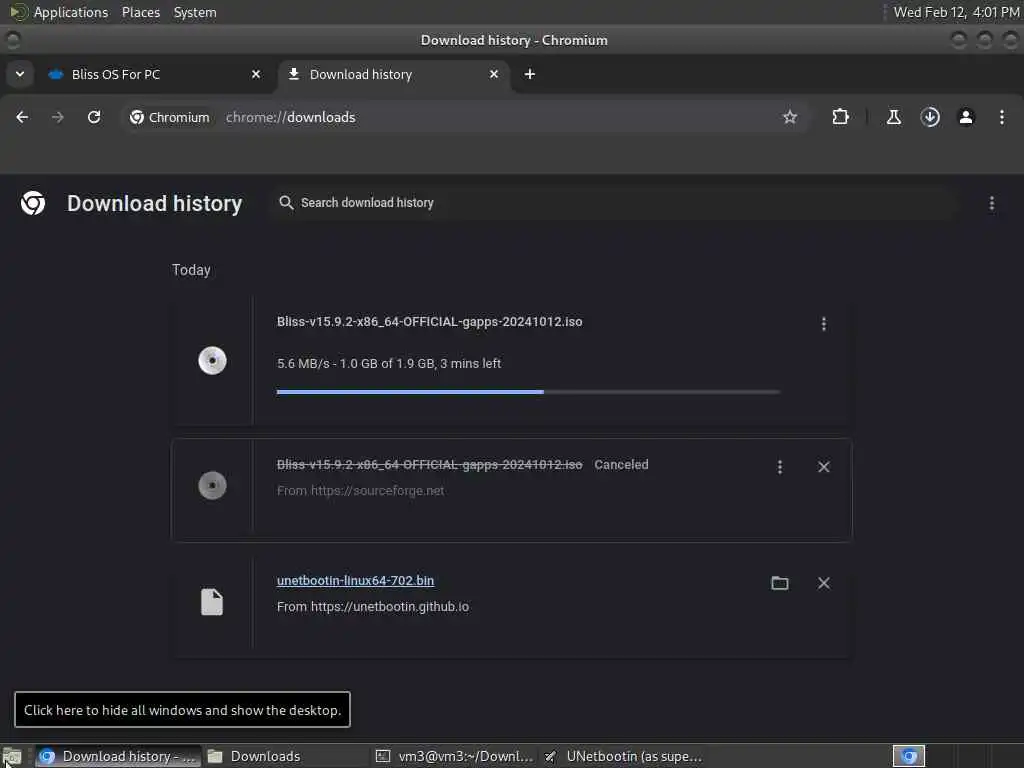Select the Download history tab
Image resolution: width=1024 pixels, height=768 pixels.
click(394, 74)
